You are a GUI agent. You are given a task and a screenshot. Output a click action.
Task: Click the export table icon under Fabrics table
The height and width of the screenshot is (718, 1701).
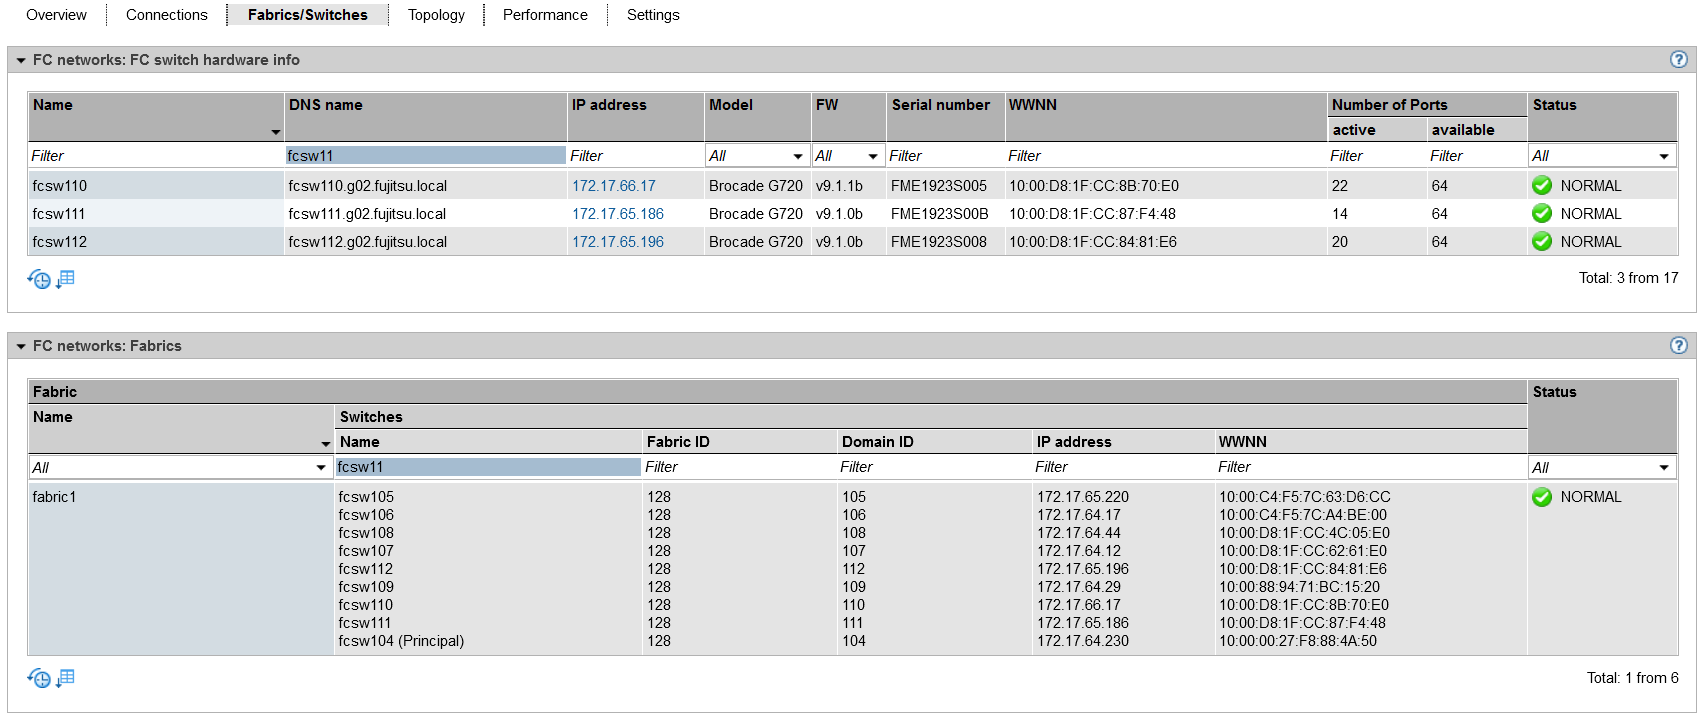tap(66, 678)
